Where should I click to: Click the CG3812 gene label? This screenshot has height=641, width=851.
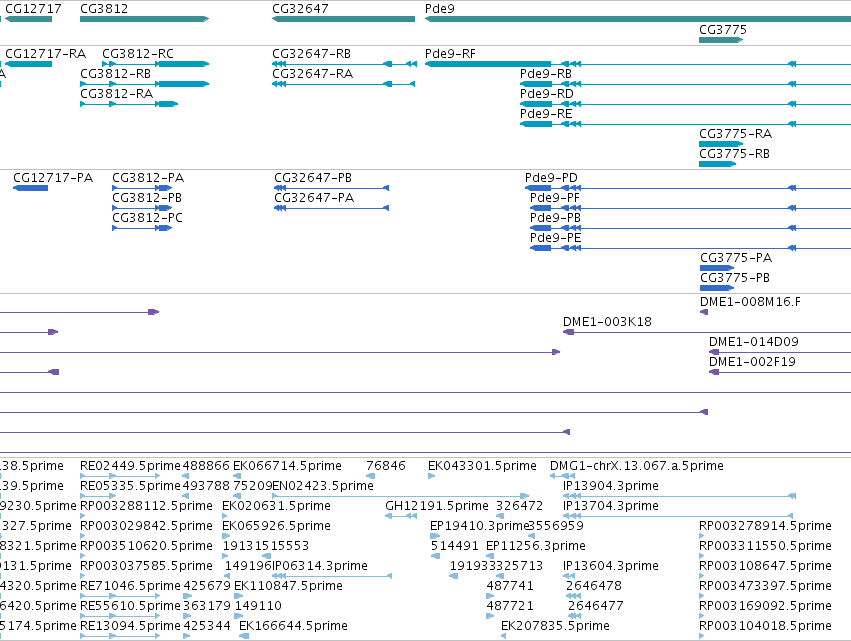click(x=104, y=9)
